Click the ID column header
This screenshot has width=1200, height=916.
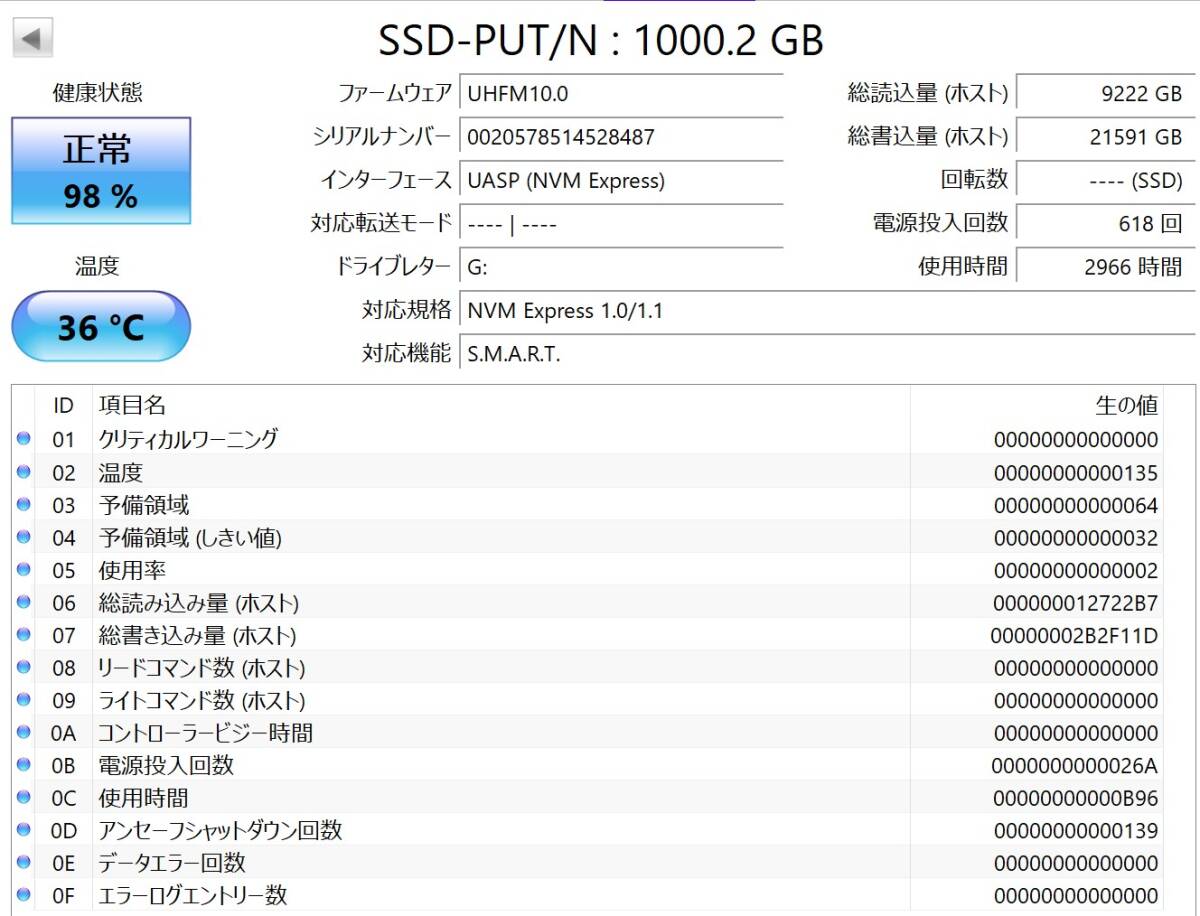[63, 405]
